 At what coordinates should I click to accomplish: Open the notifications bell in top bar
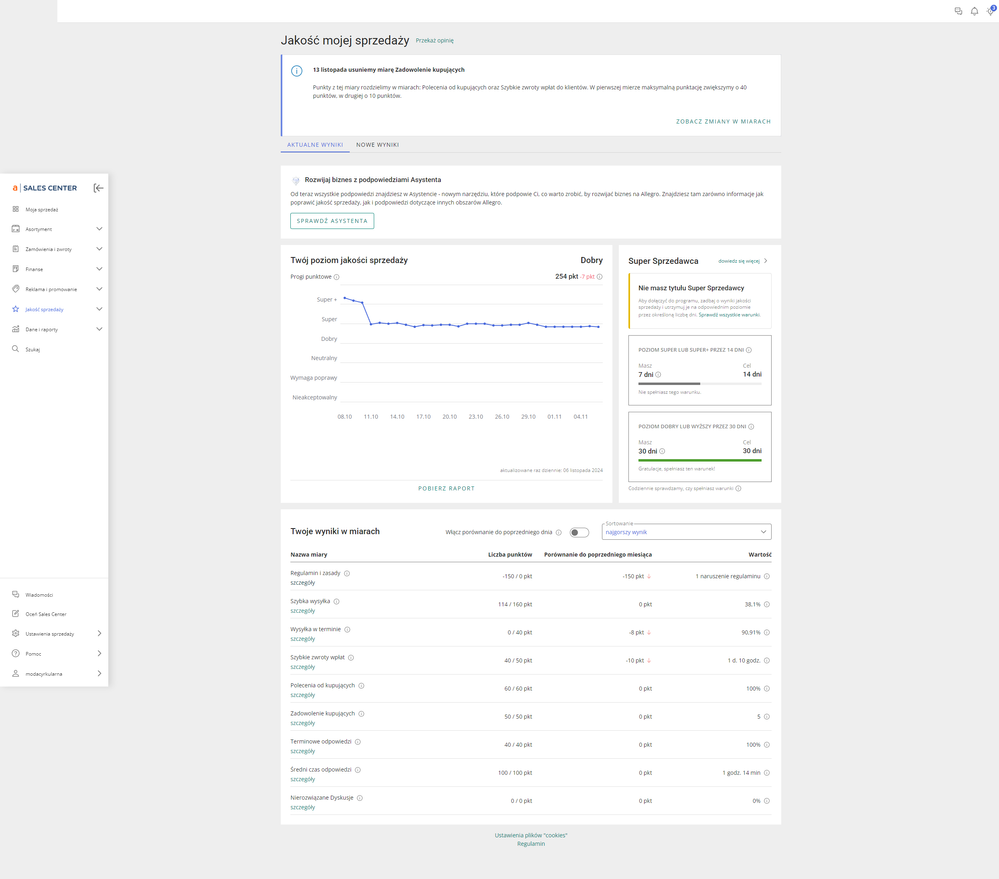(x=974, y=11)
